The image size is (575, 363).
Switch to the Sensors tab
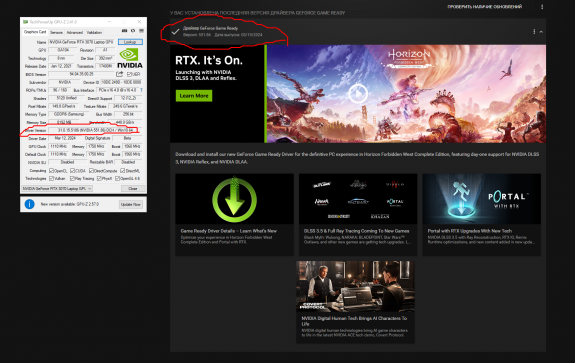pyautogui.click(x=56, y=32)
